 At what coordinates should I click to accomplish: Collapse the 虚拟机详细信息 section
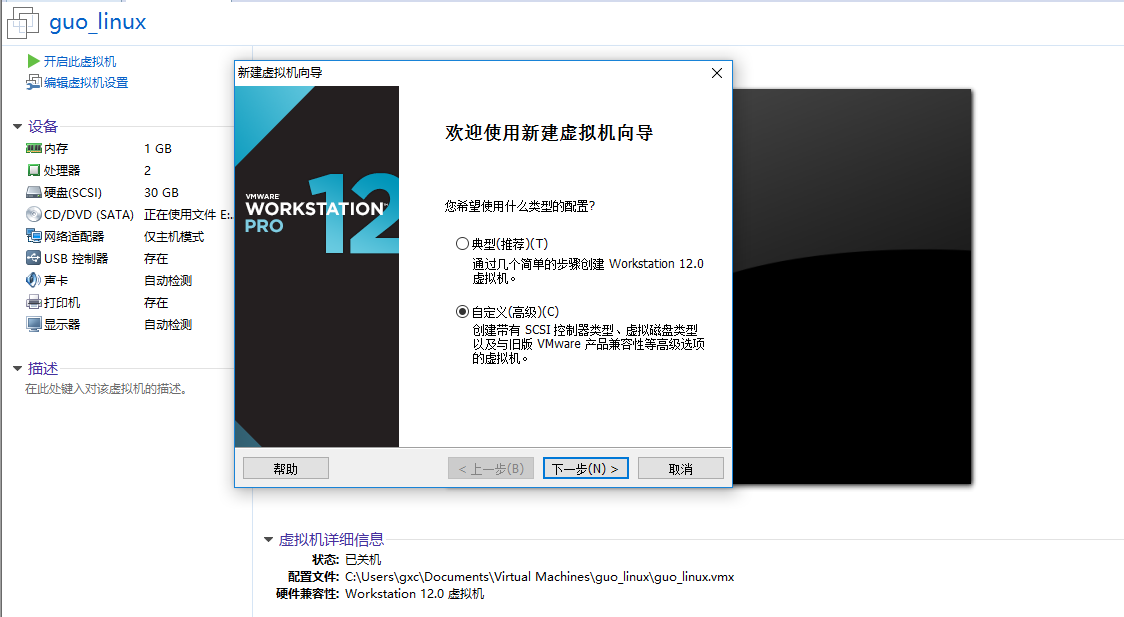tap(268, 540)
